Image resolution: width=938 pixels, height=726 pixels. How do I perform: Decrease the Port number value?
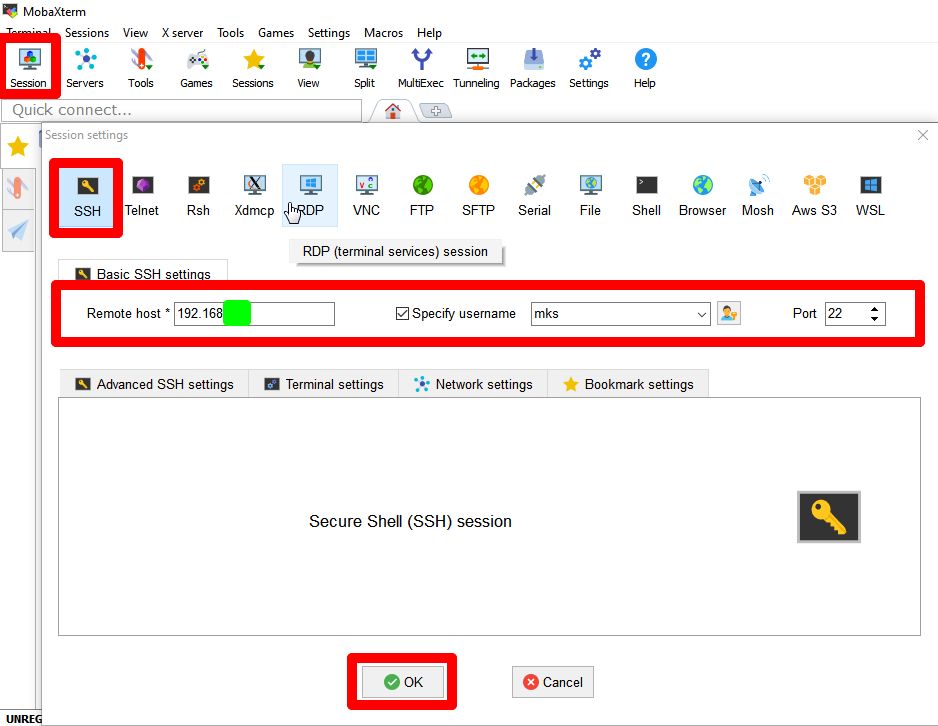[875, 319]
